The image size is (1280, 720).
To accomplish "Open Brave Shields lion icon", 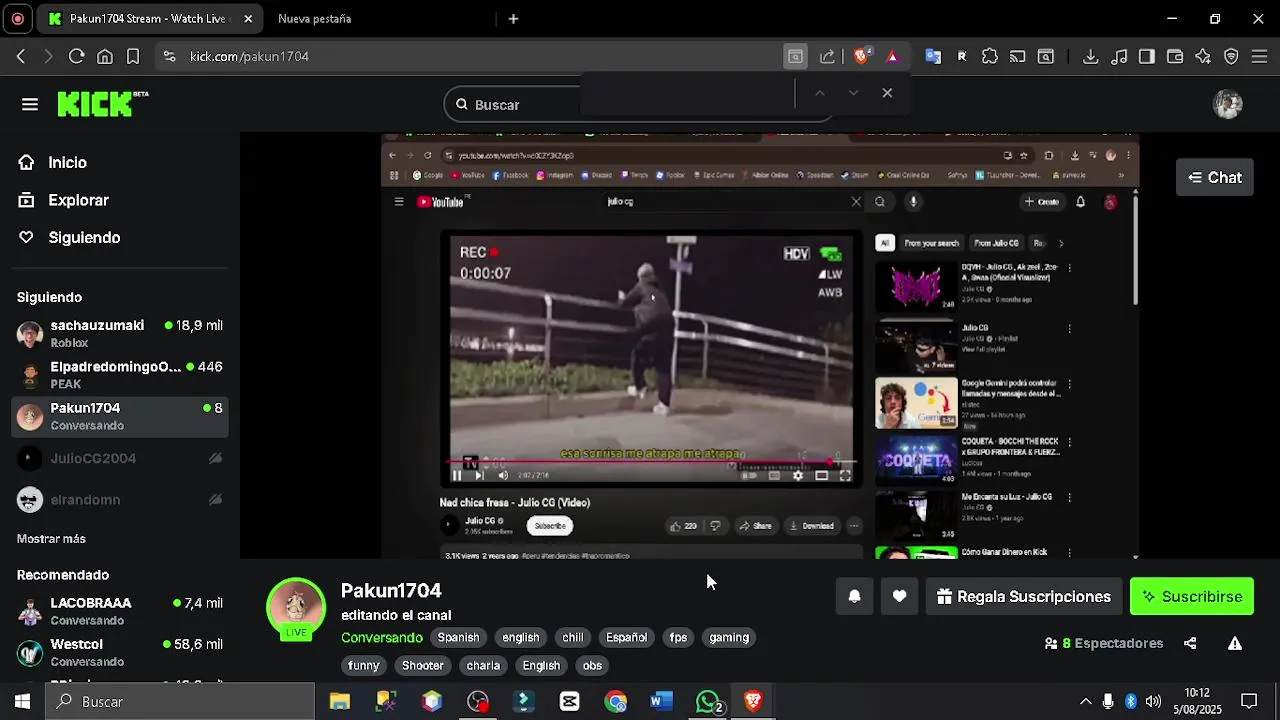I will [861, 57].
